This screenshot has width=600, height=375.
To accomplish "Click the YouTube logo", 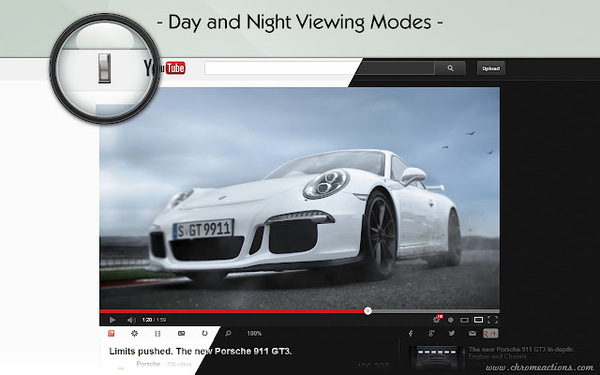I will click(x=165, y=68).
